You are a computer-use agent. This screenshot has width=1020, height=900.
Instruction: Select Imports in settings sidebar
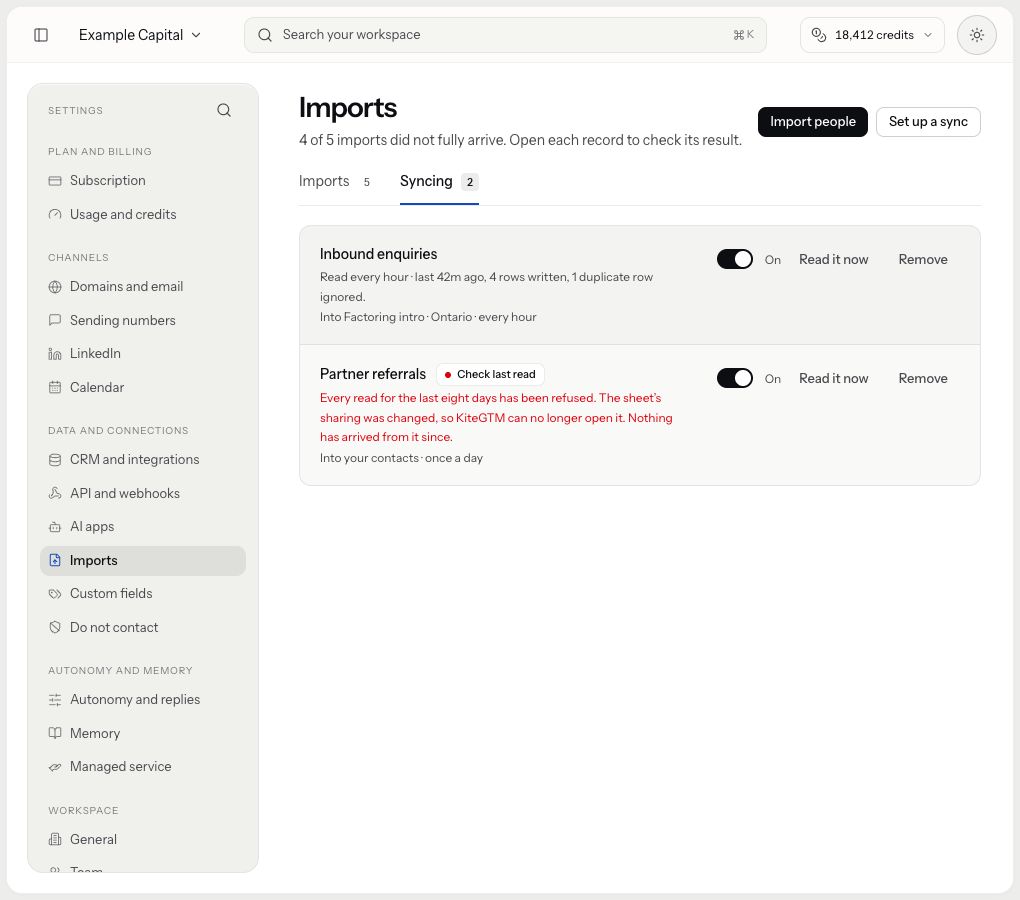pyautogui.click(x=142, y=561)
